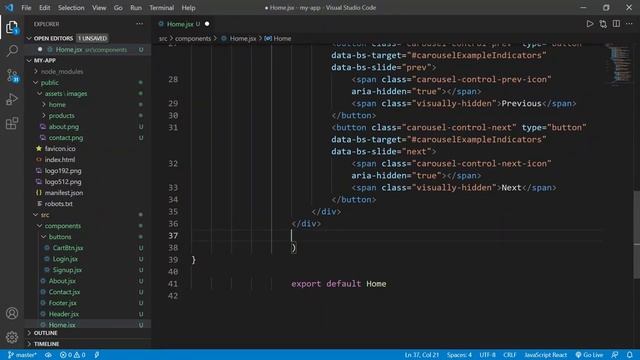Open the Run menu
Viewport: 640px width, 360px height.
[x=136, y=8]
